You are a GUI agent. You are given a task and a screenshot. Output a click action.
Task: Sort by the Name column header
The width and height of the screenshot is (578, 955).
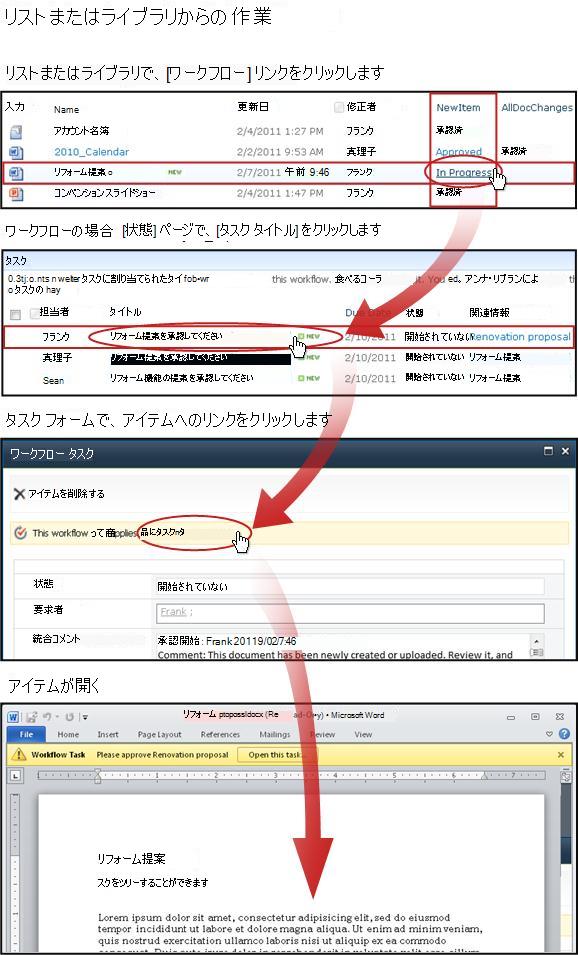pos(66,110)
